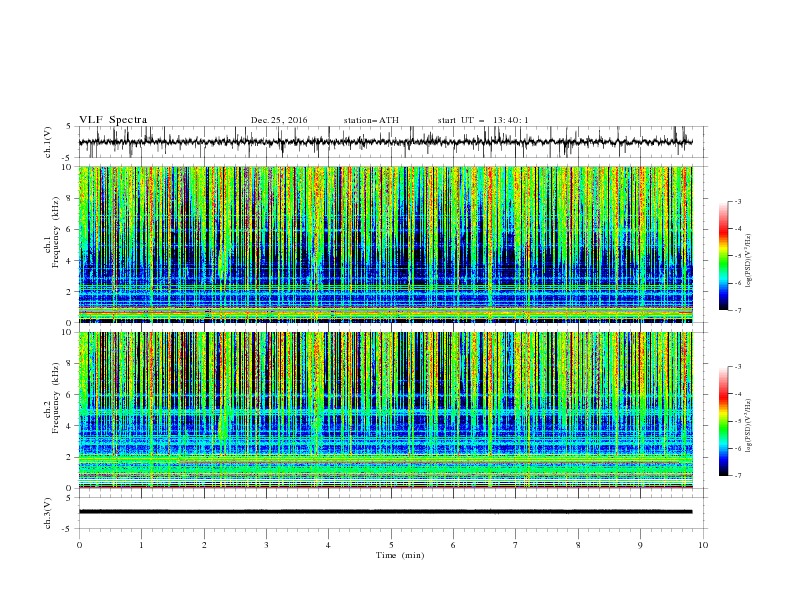Image resolution: width=792 pixels, height=612 pixels.
Task: Click time axis tick label '3'
Action: coord(266,545)
